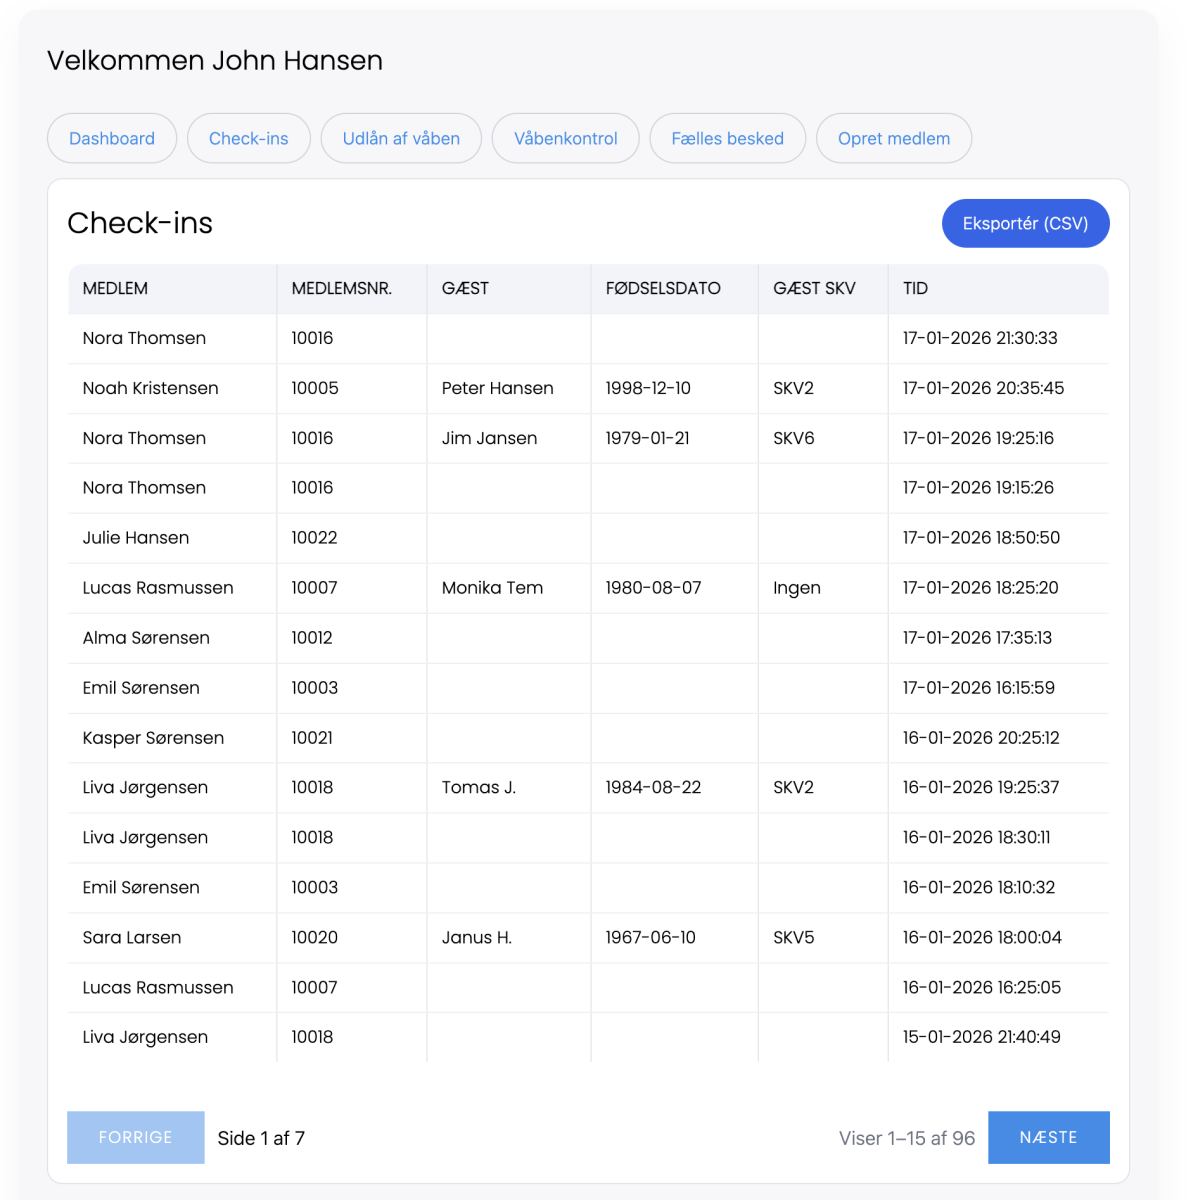
Task: Click the FØDSELSDATO column header
Action: coord(662,288)
